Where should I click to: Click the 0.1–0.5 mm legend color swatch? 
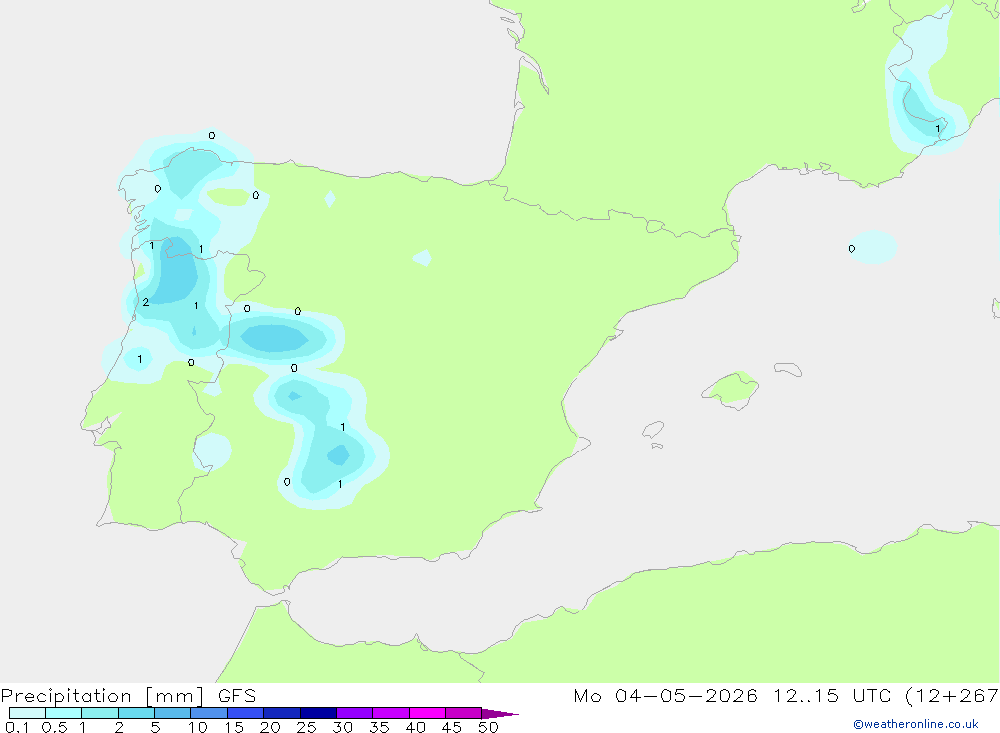[x=27, y=713]
